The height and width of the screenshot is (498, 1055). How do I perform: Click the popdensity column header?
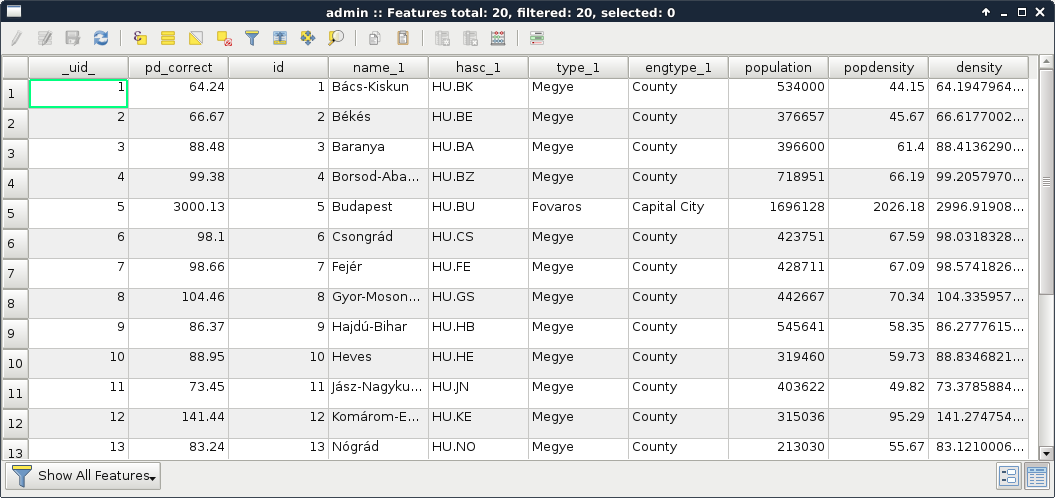[879, 67]
